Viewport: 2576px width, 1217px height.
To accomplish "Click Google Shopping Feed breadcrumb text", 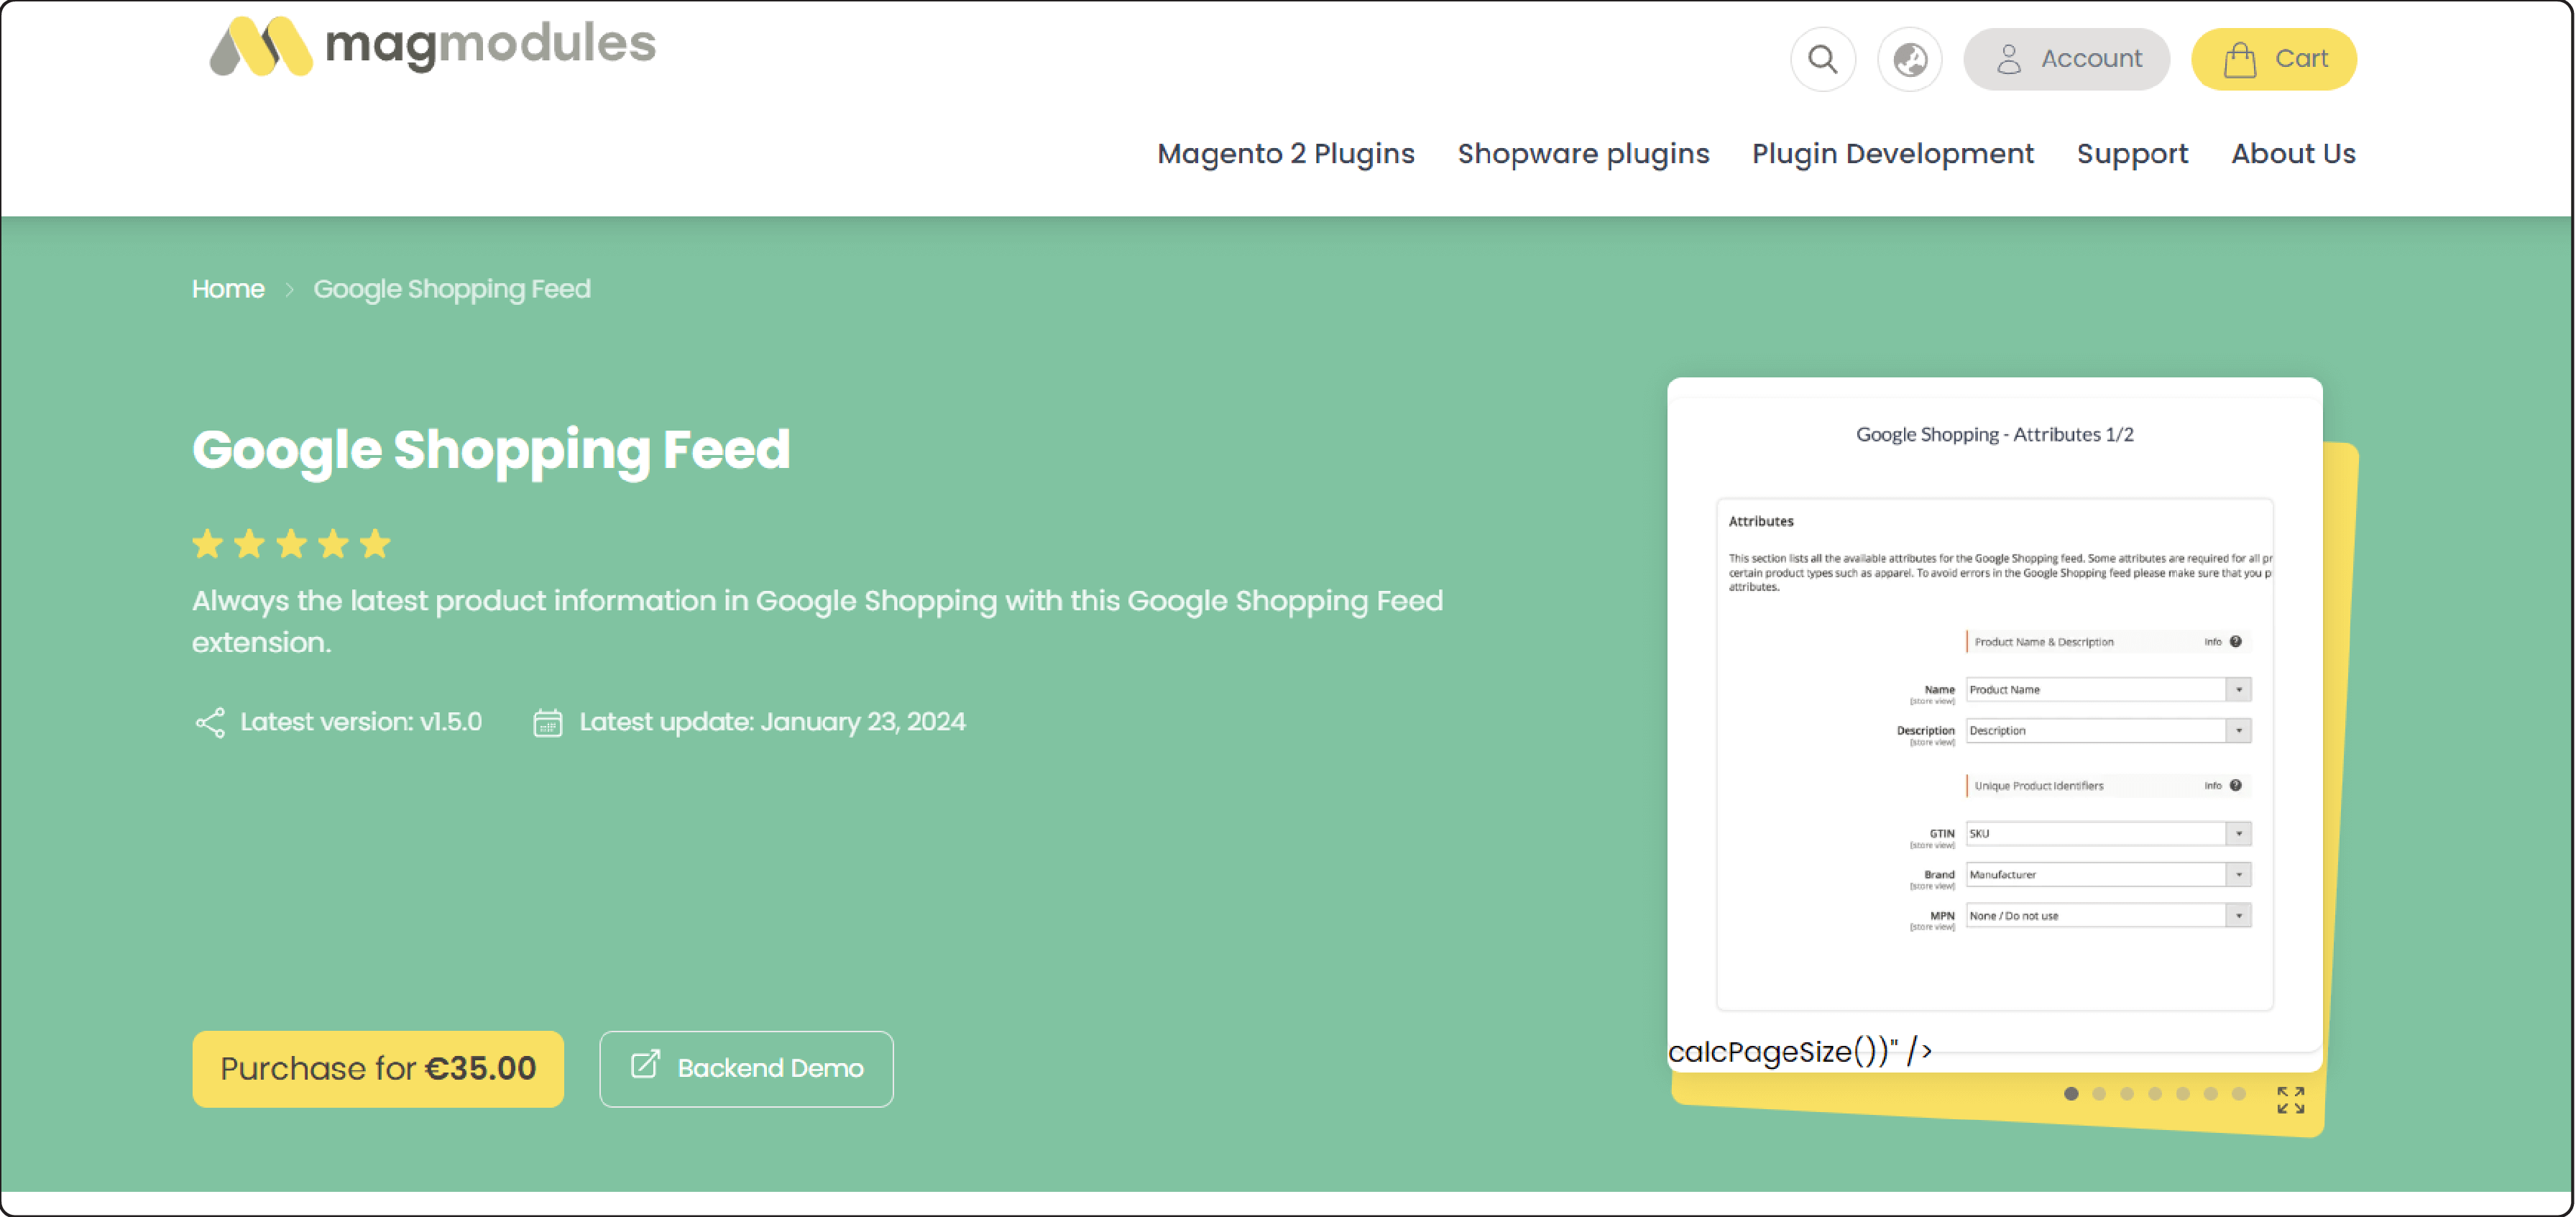I will point(452,289).
